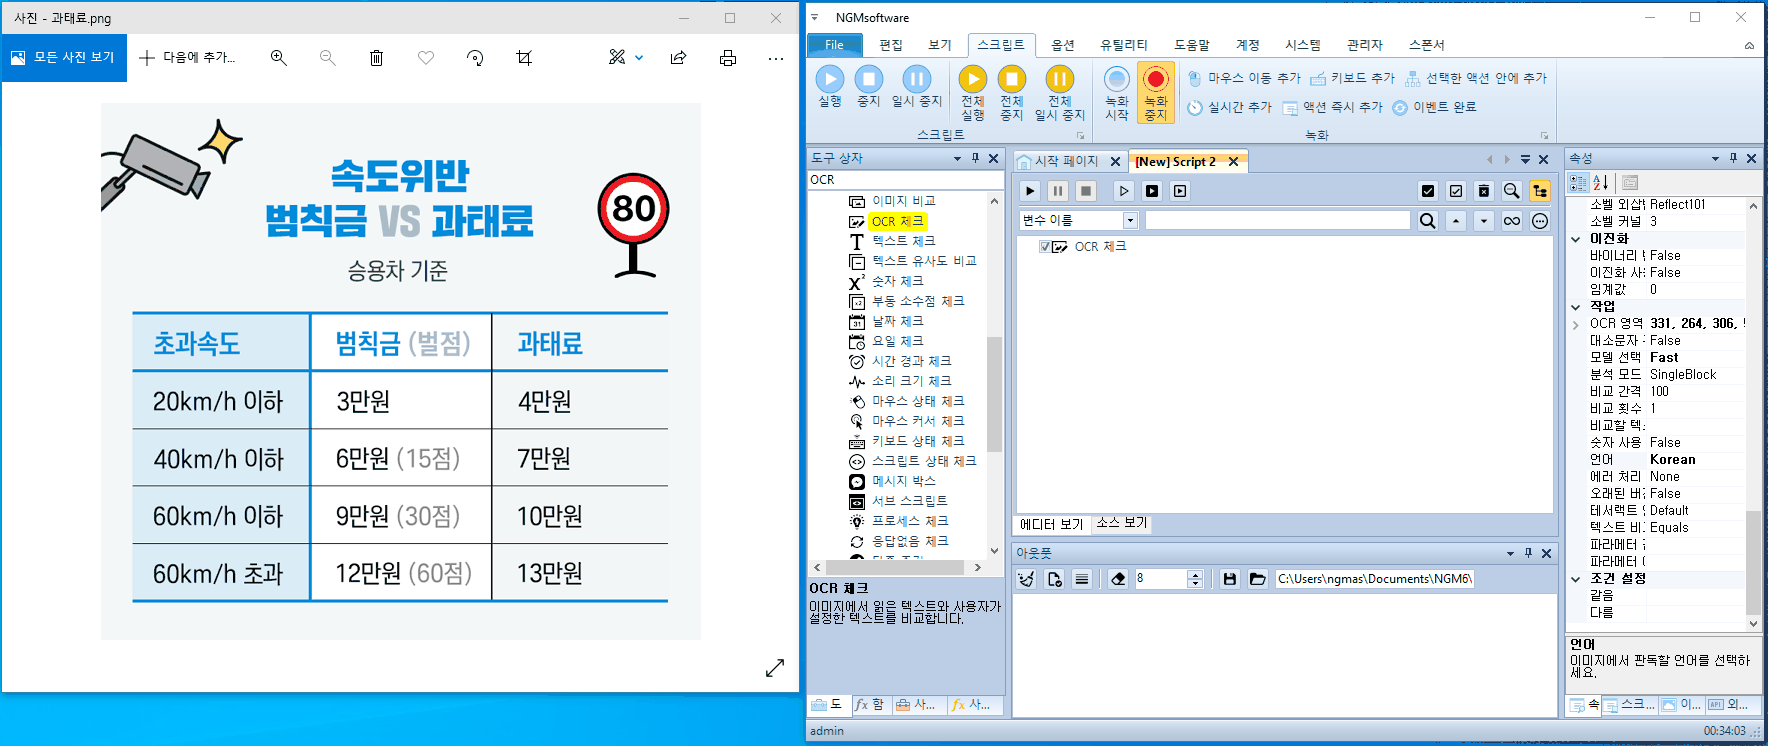Click 이벤트 완료 button
This screenshot has width=1768, height=746.
tap(1434, 107)
